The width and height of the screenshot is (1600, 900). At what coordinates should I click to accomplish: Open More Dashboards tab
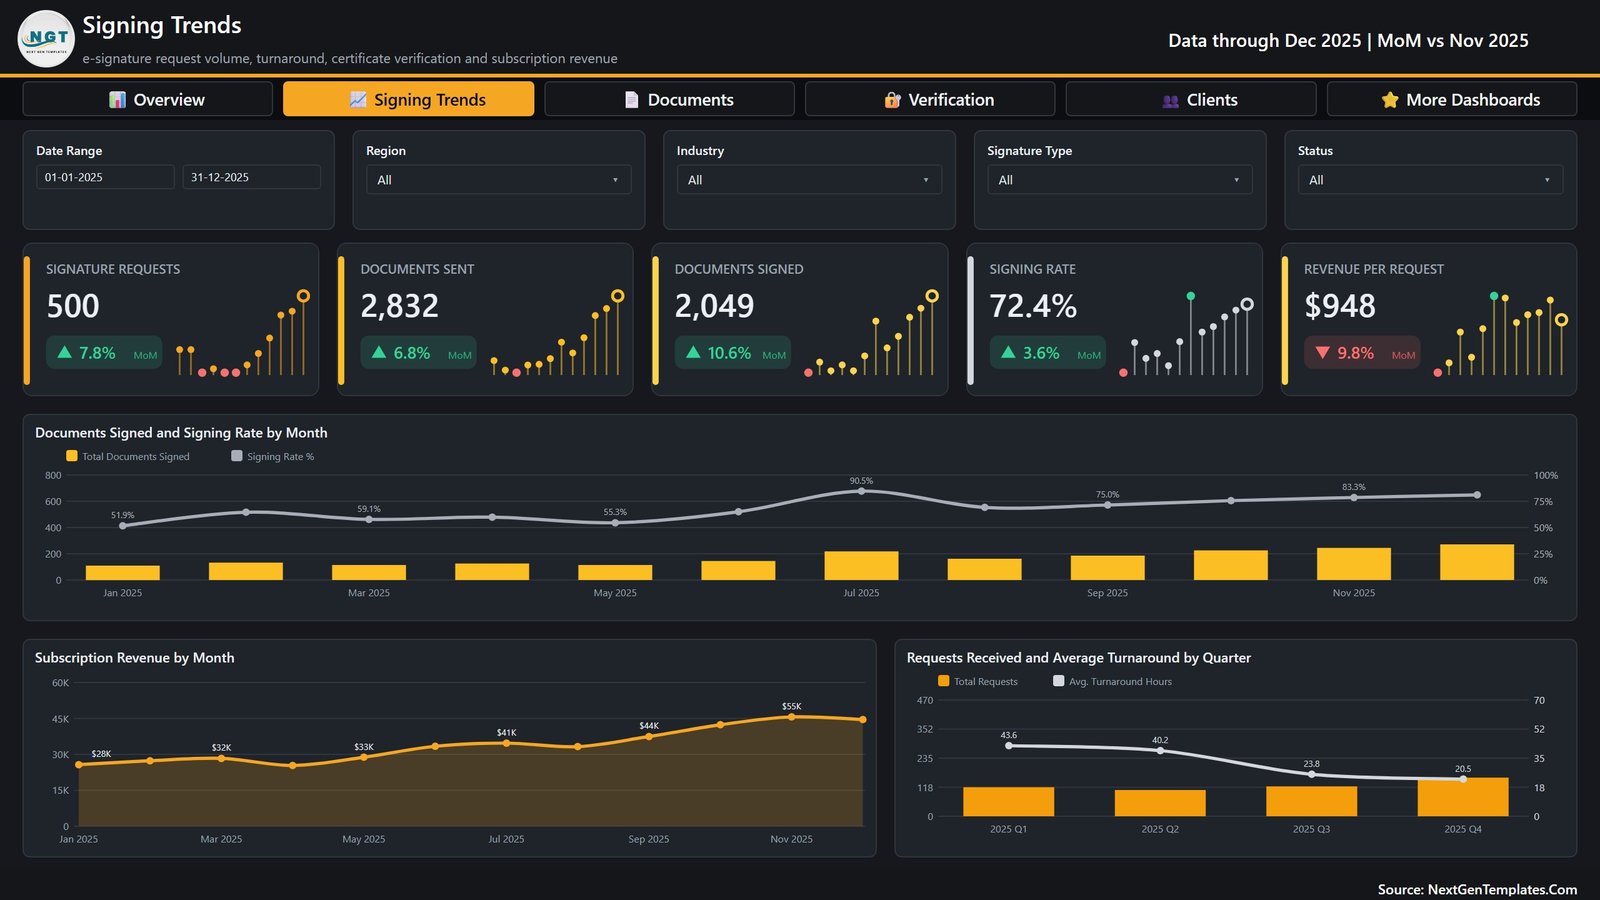coord(1452,99)
